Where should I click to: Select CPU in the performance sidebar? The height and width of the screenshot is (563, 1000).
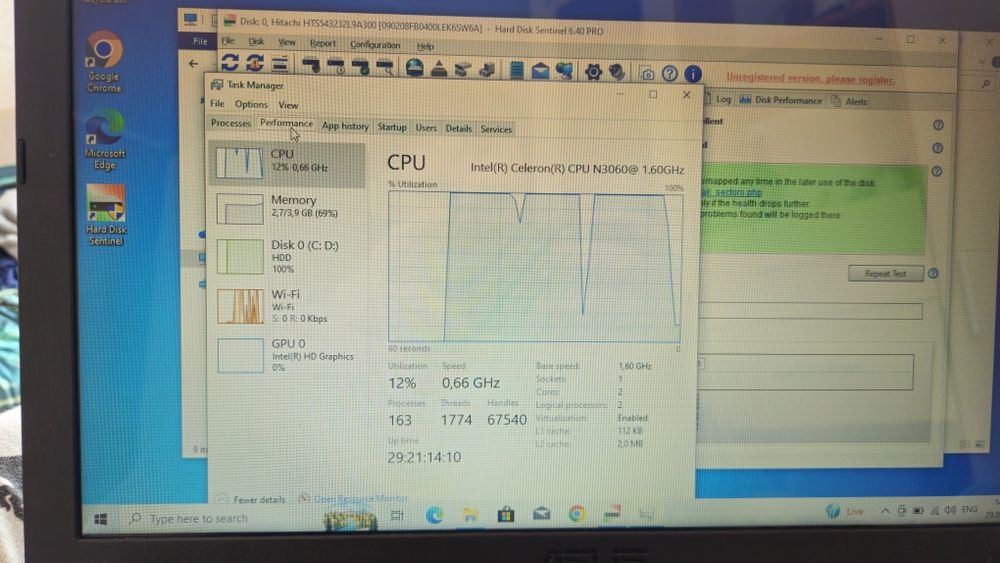[288, 163]
